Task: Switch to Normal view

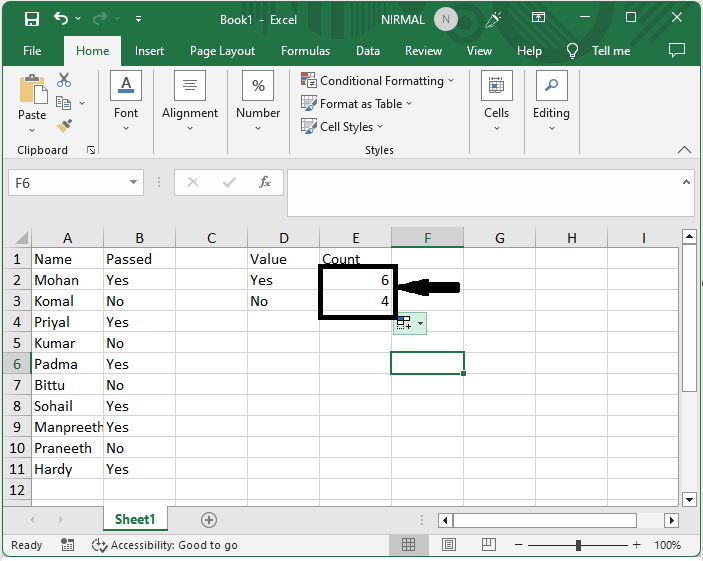Action: pyautogui.click(x=408, y=545)
